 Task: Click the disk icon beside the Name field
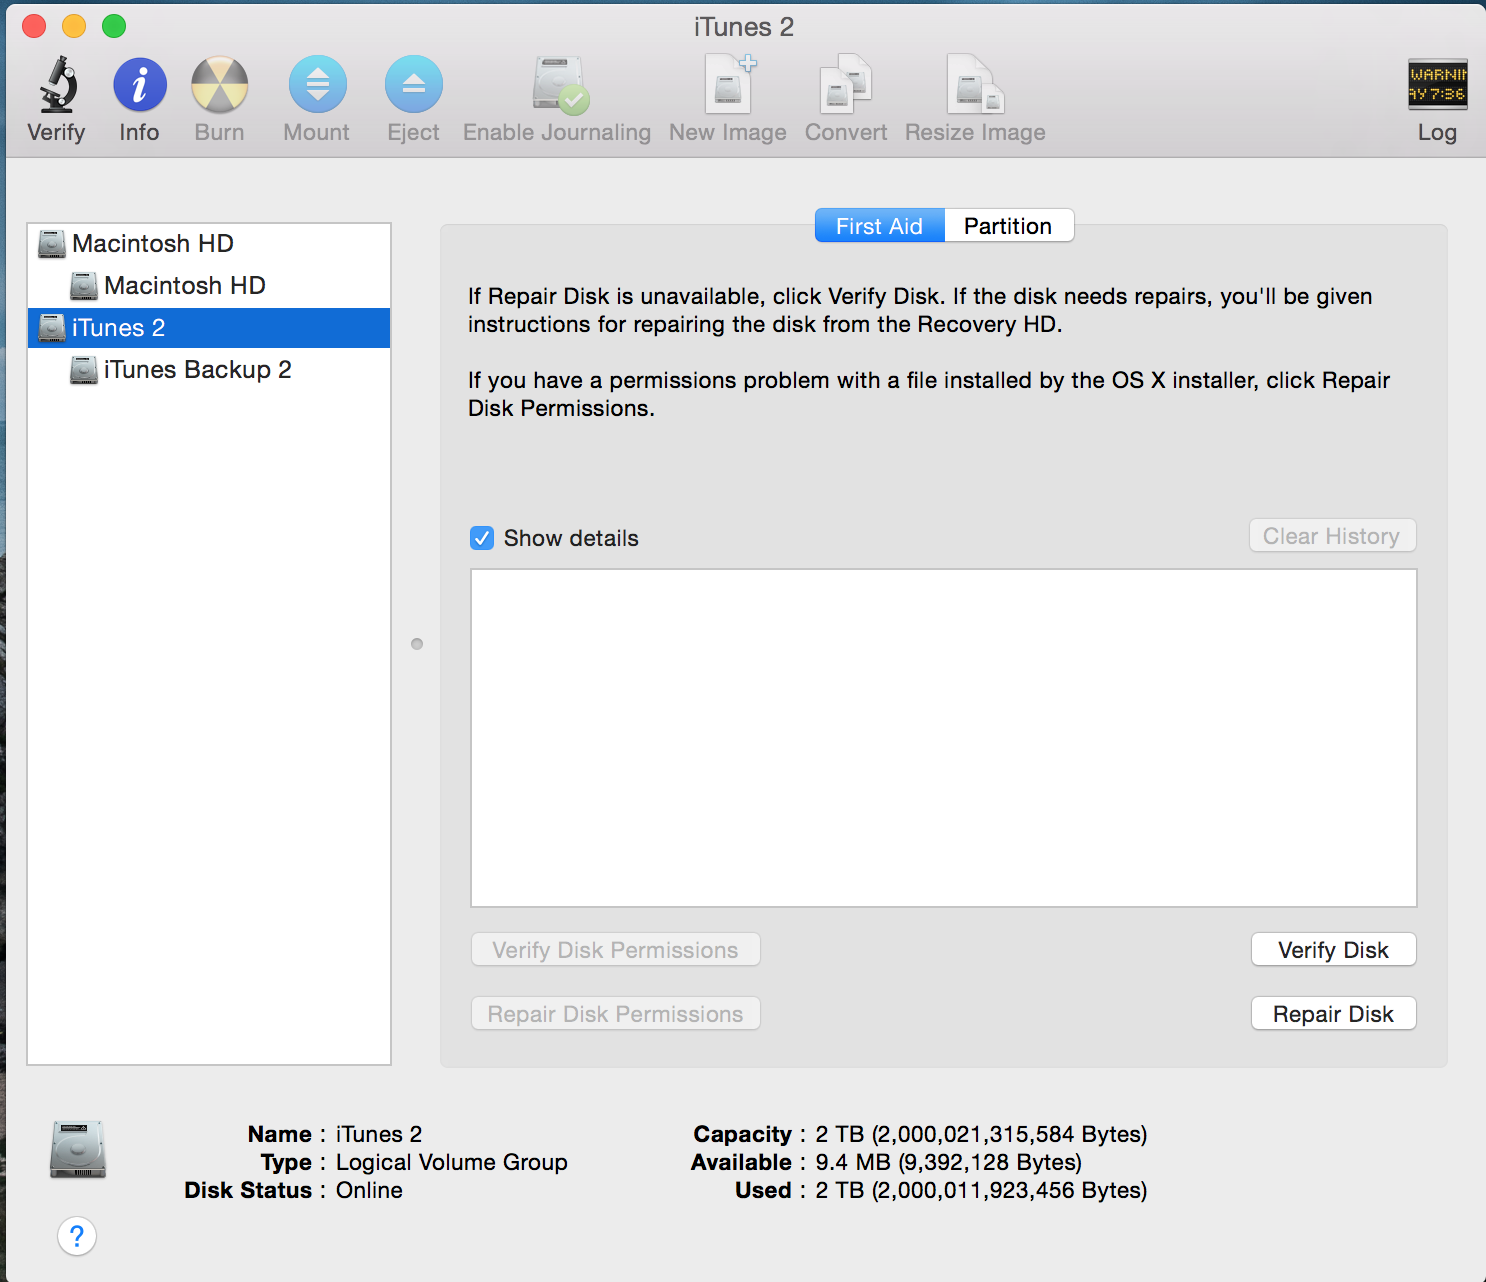[78, 1149]
